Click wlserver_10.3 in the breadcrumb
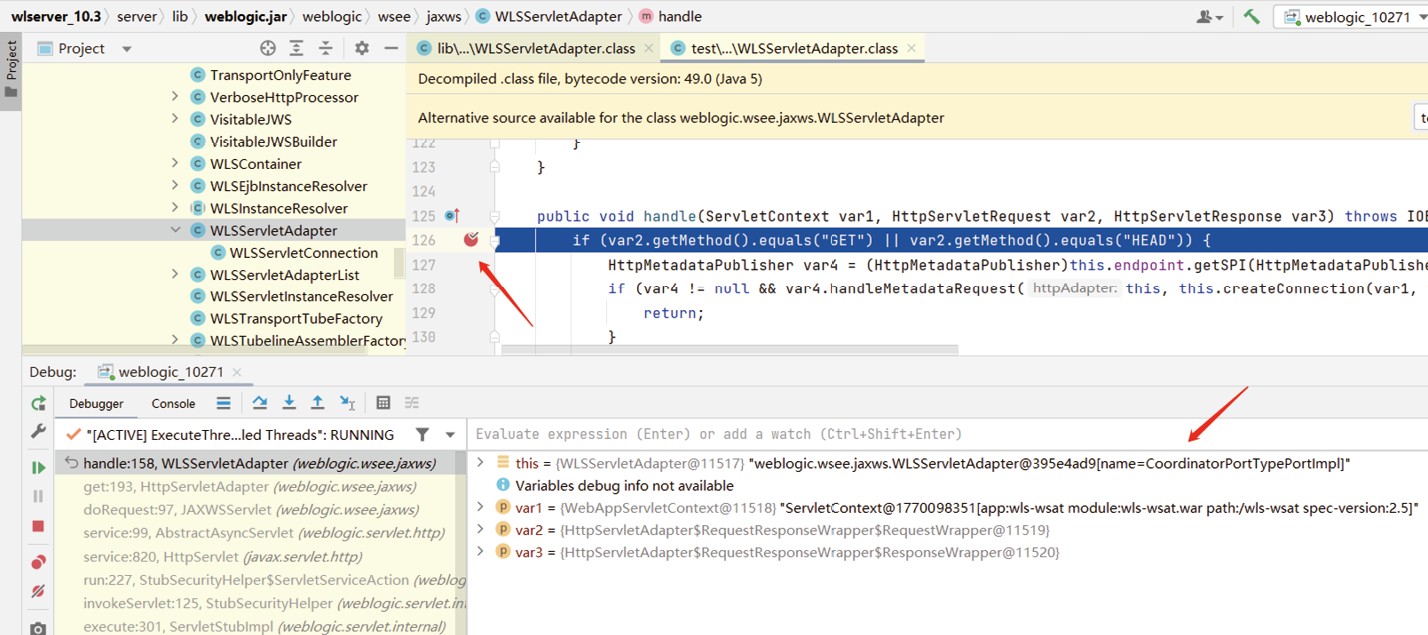 point(55,16)
